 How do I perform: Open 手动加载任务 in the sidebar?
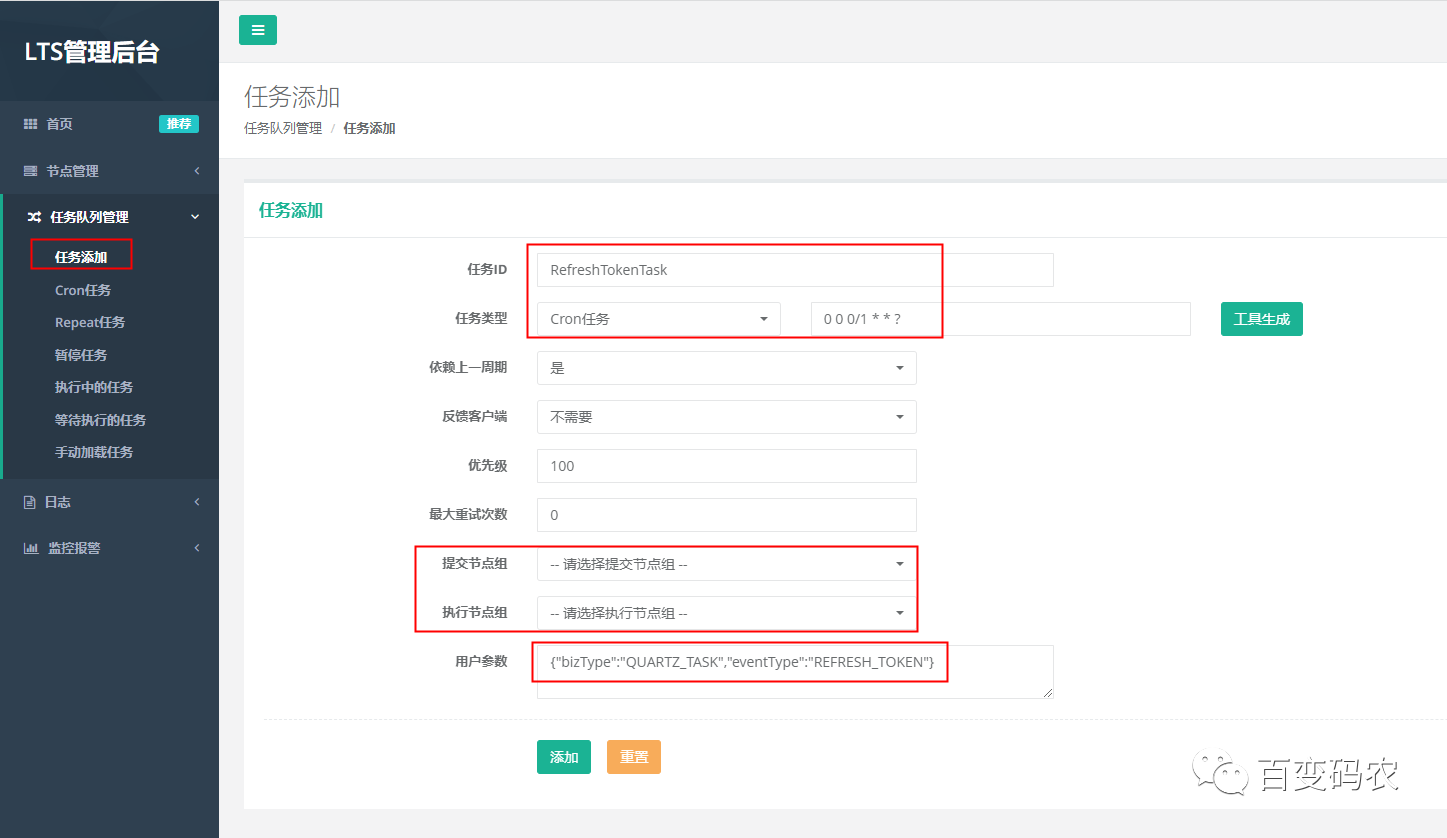[94, 452]
